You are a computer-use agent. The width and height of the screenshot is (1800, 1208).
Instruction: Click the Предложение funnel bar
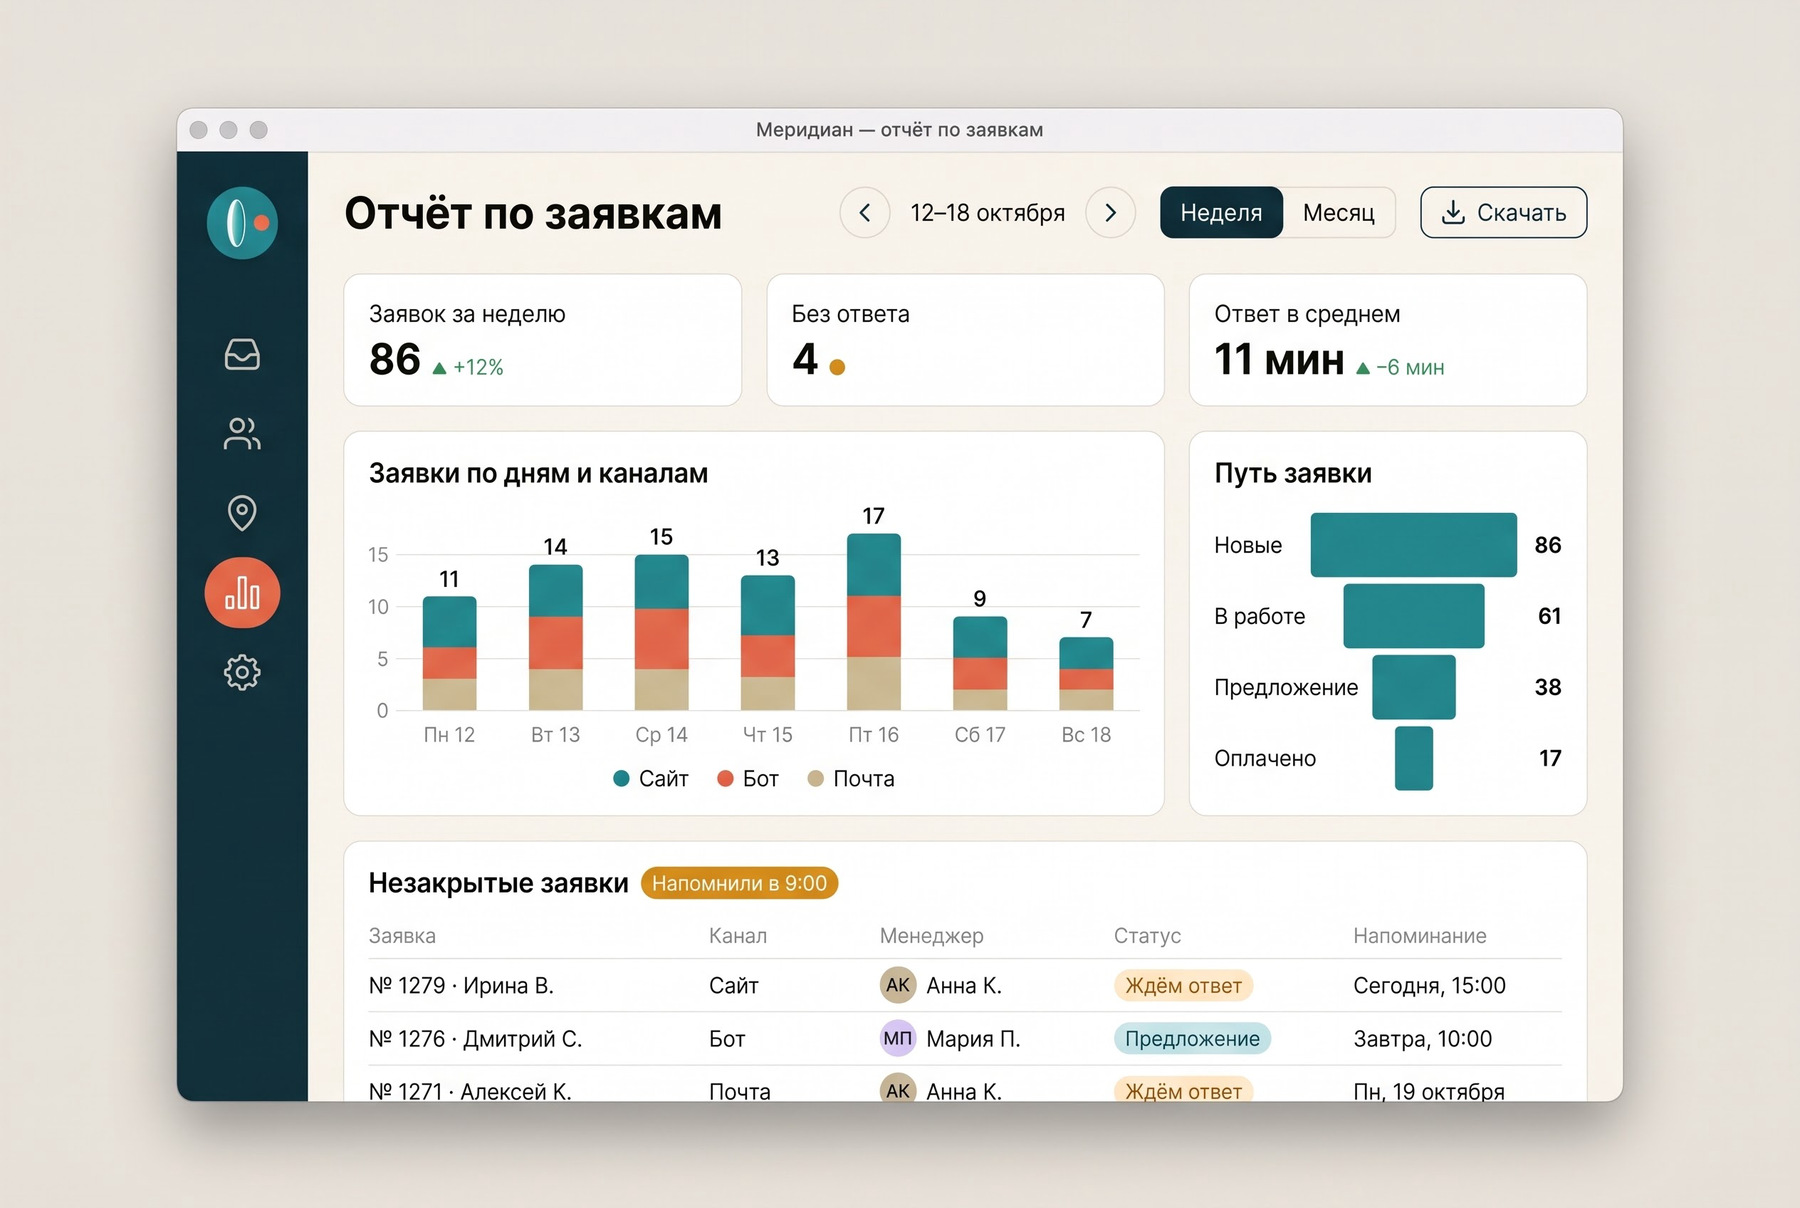click(x=1413, y=687)
